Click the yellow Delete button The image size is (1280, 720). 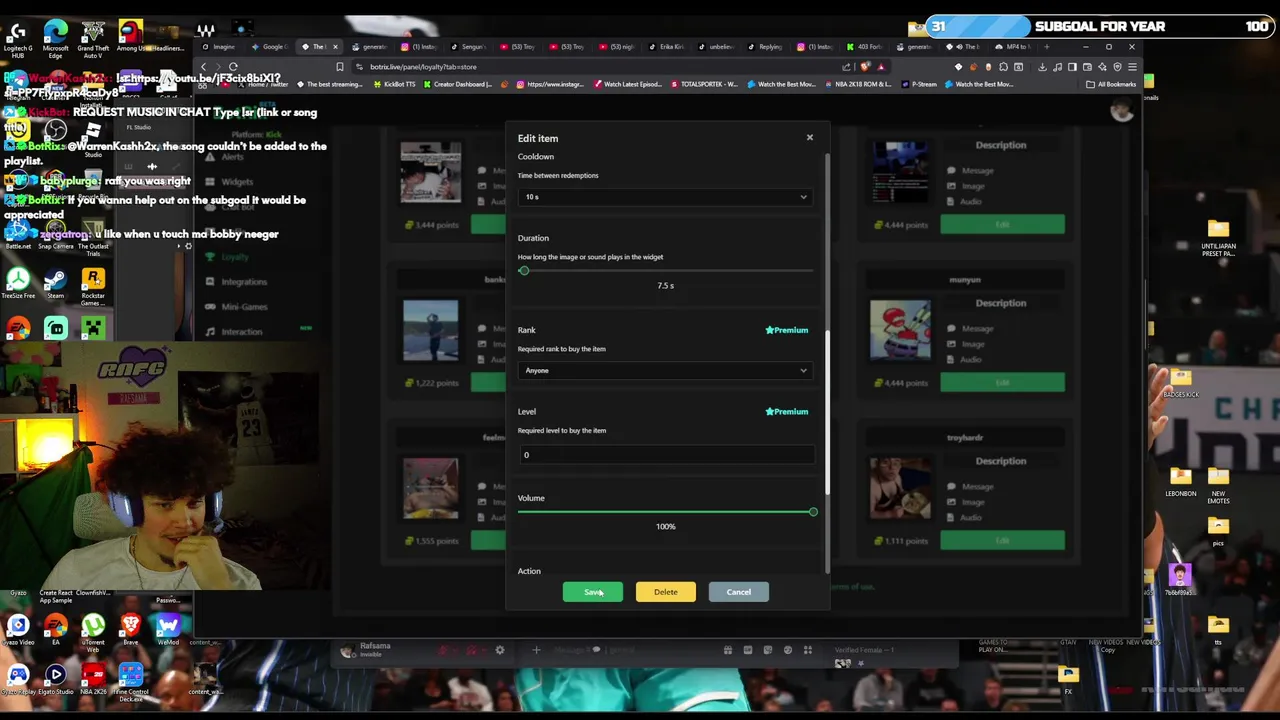pyautogui.click(x=665, y=592)
